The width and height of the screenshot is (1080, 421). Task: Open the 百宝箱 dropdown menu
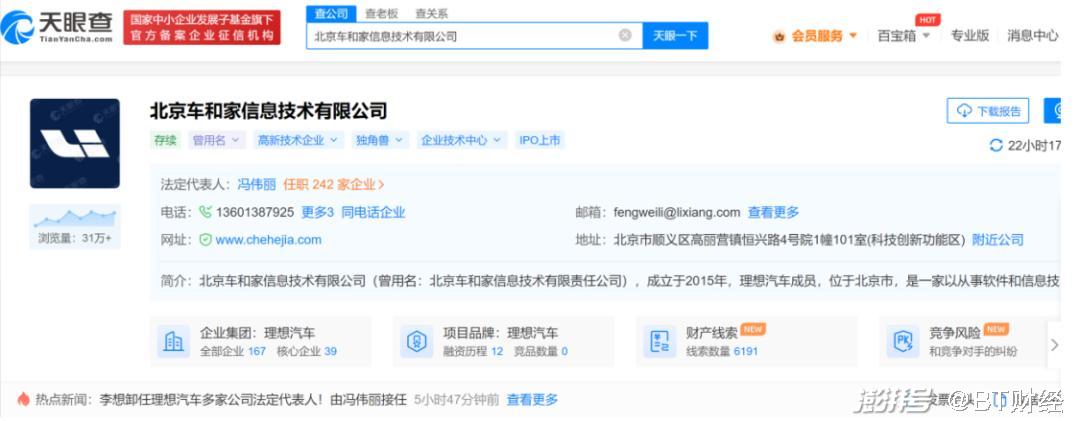point(903,37)
